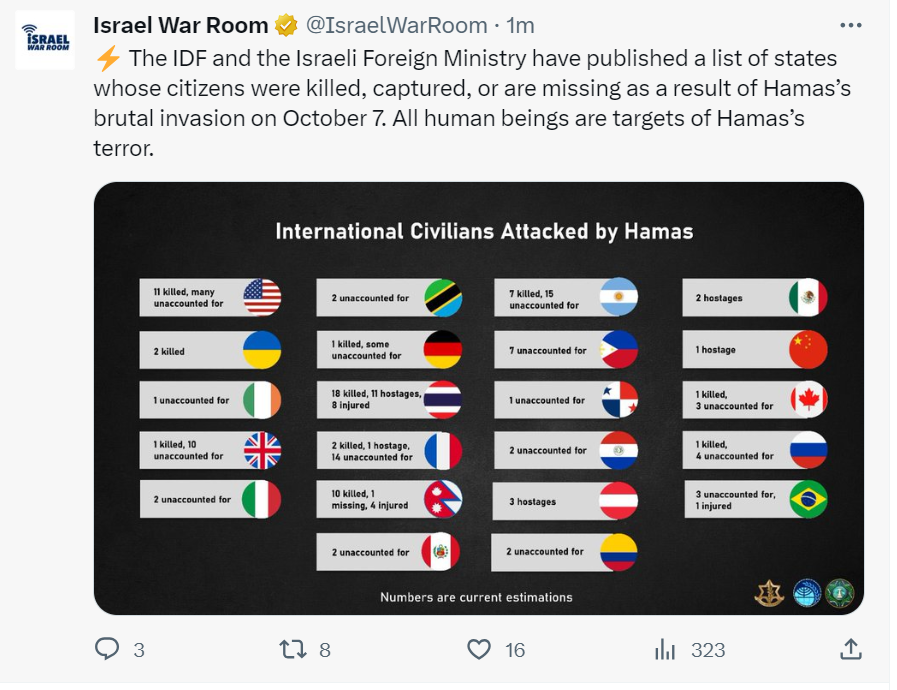Click the reply speech bubble icon

coord(107,649)
